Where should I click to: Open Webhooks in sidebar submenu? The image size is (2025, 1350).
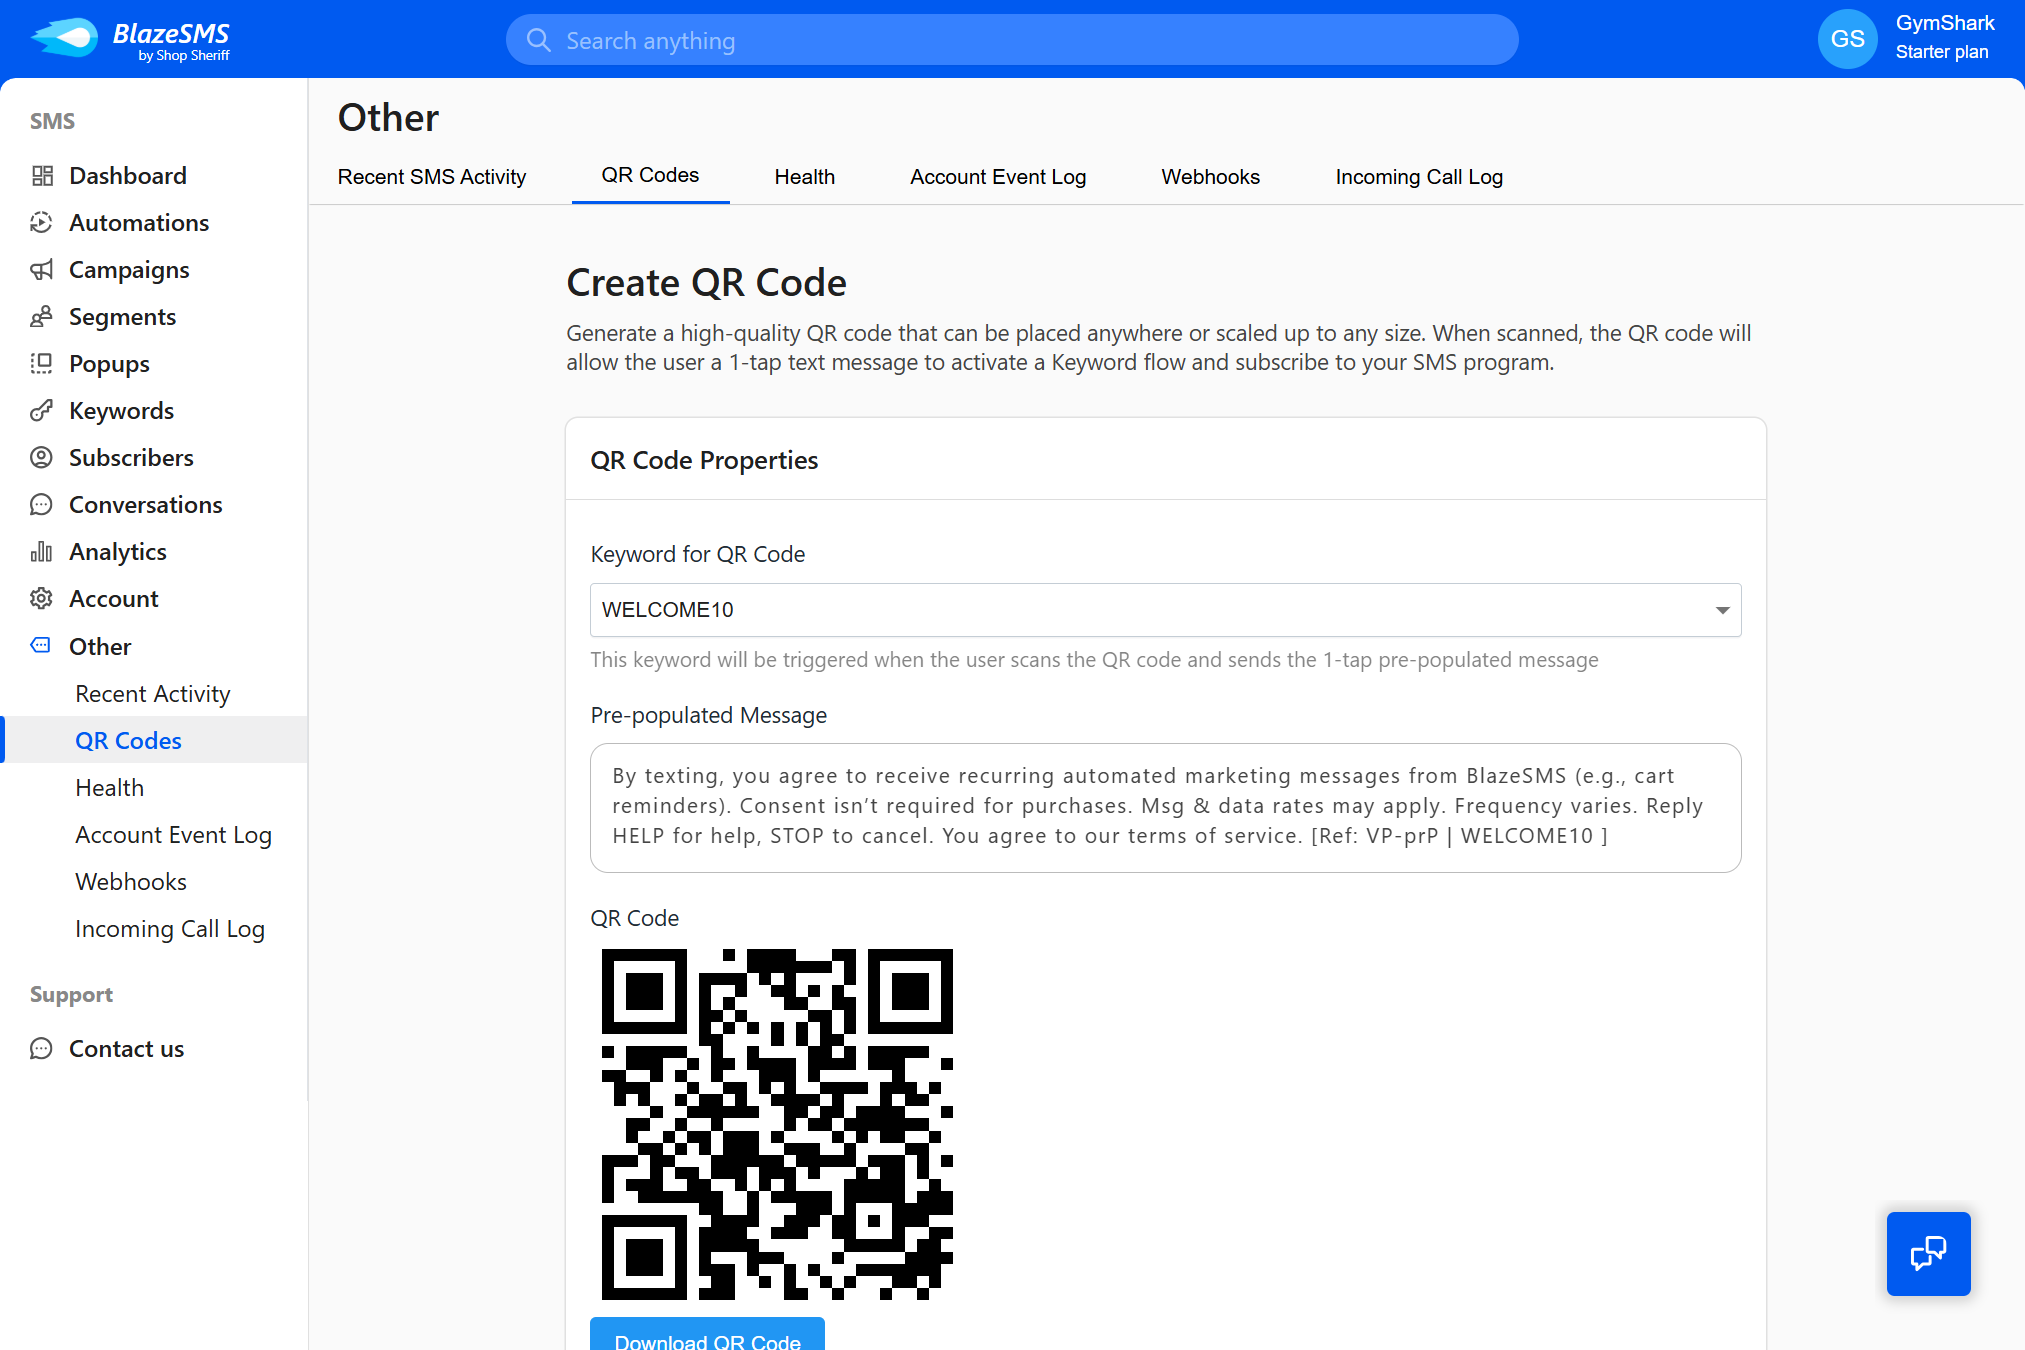pos(131,882)
